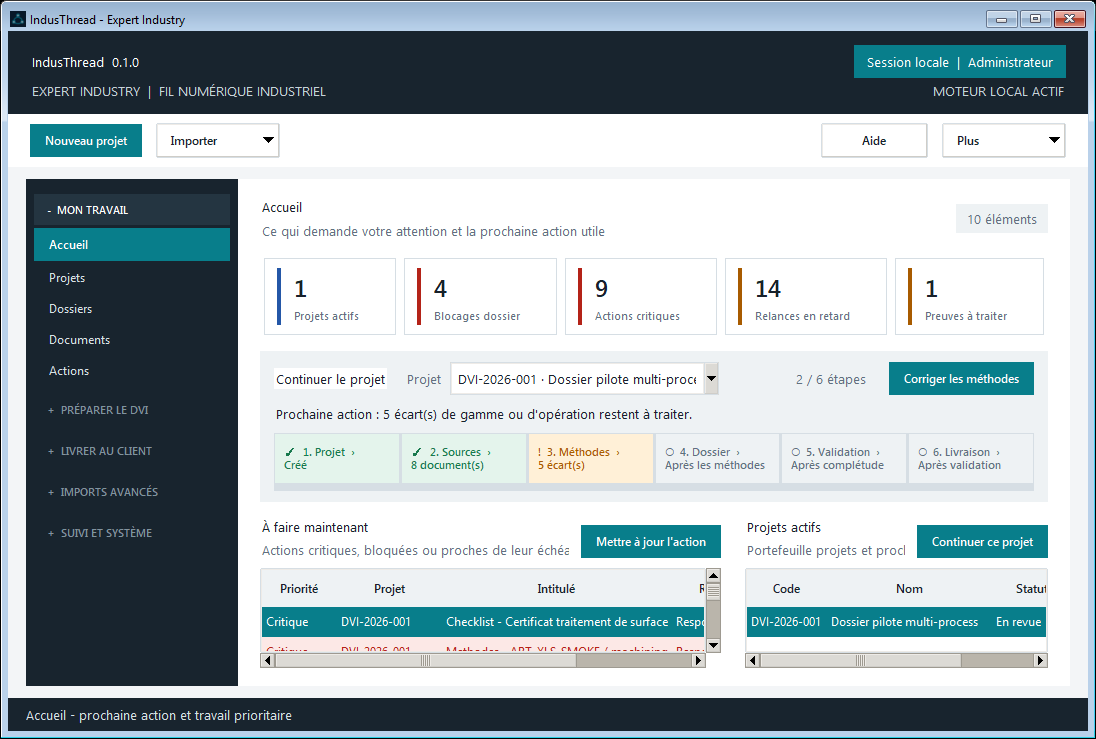Select step 3. Méthodes 5 écart(s)
This screenshot has height=739, width=1096.
[x=591, y=459]
